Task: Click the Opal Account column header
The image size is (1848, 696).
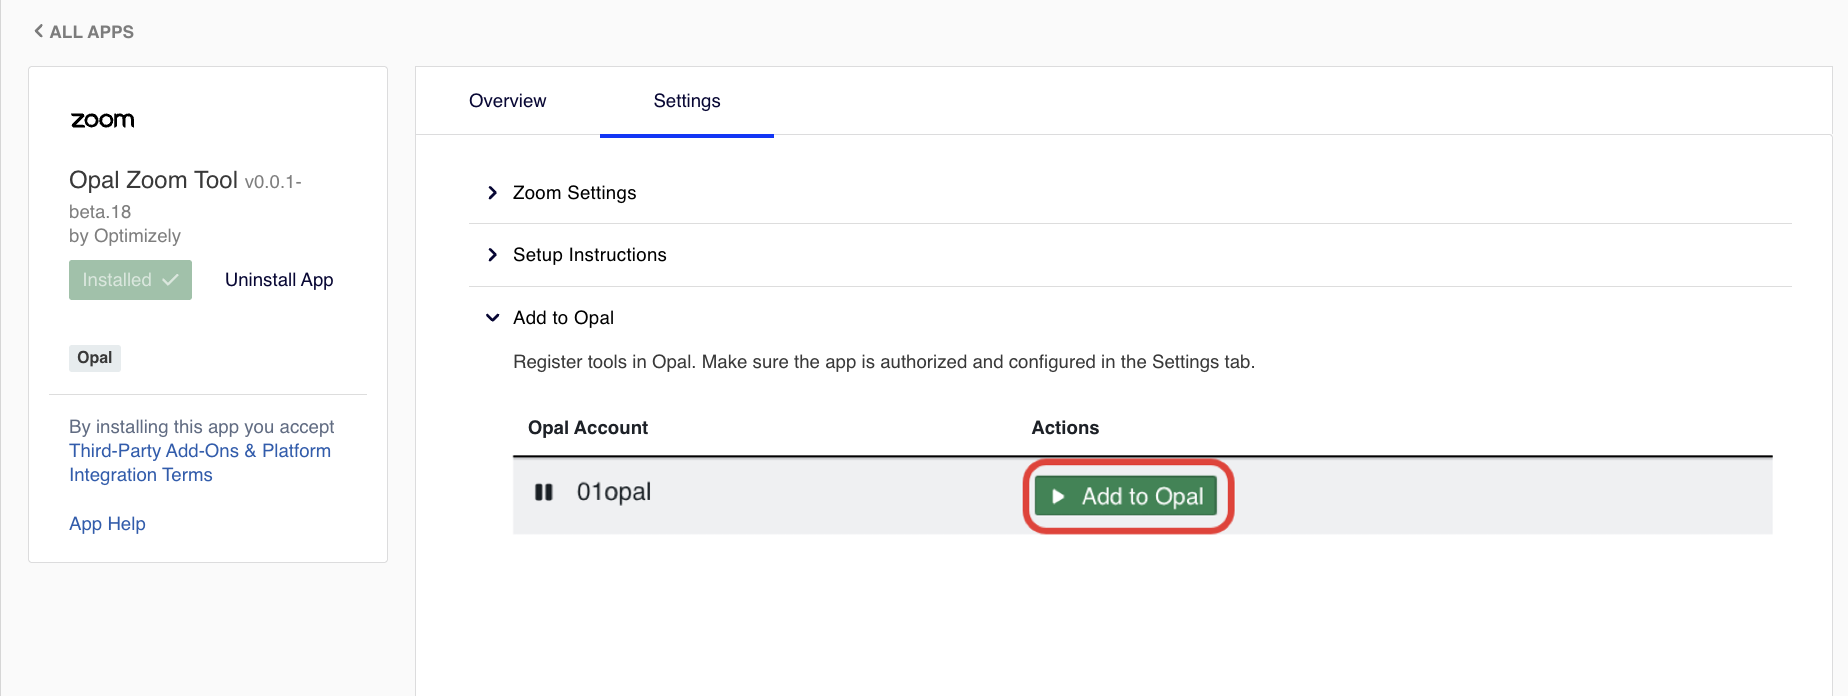Action: tap(588, 428)
